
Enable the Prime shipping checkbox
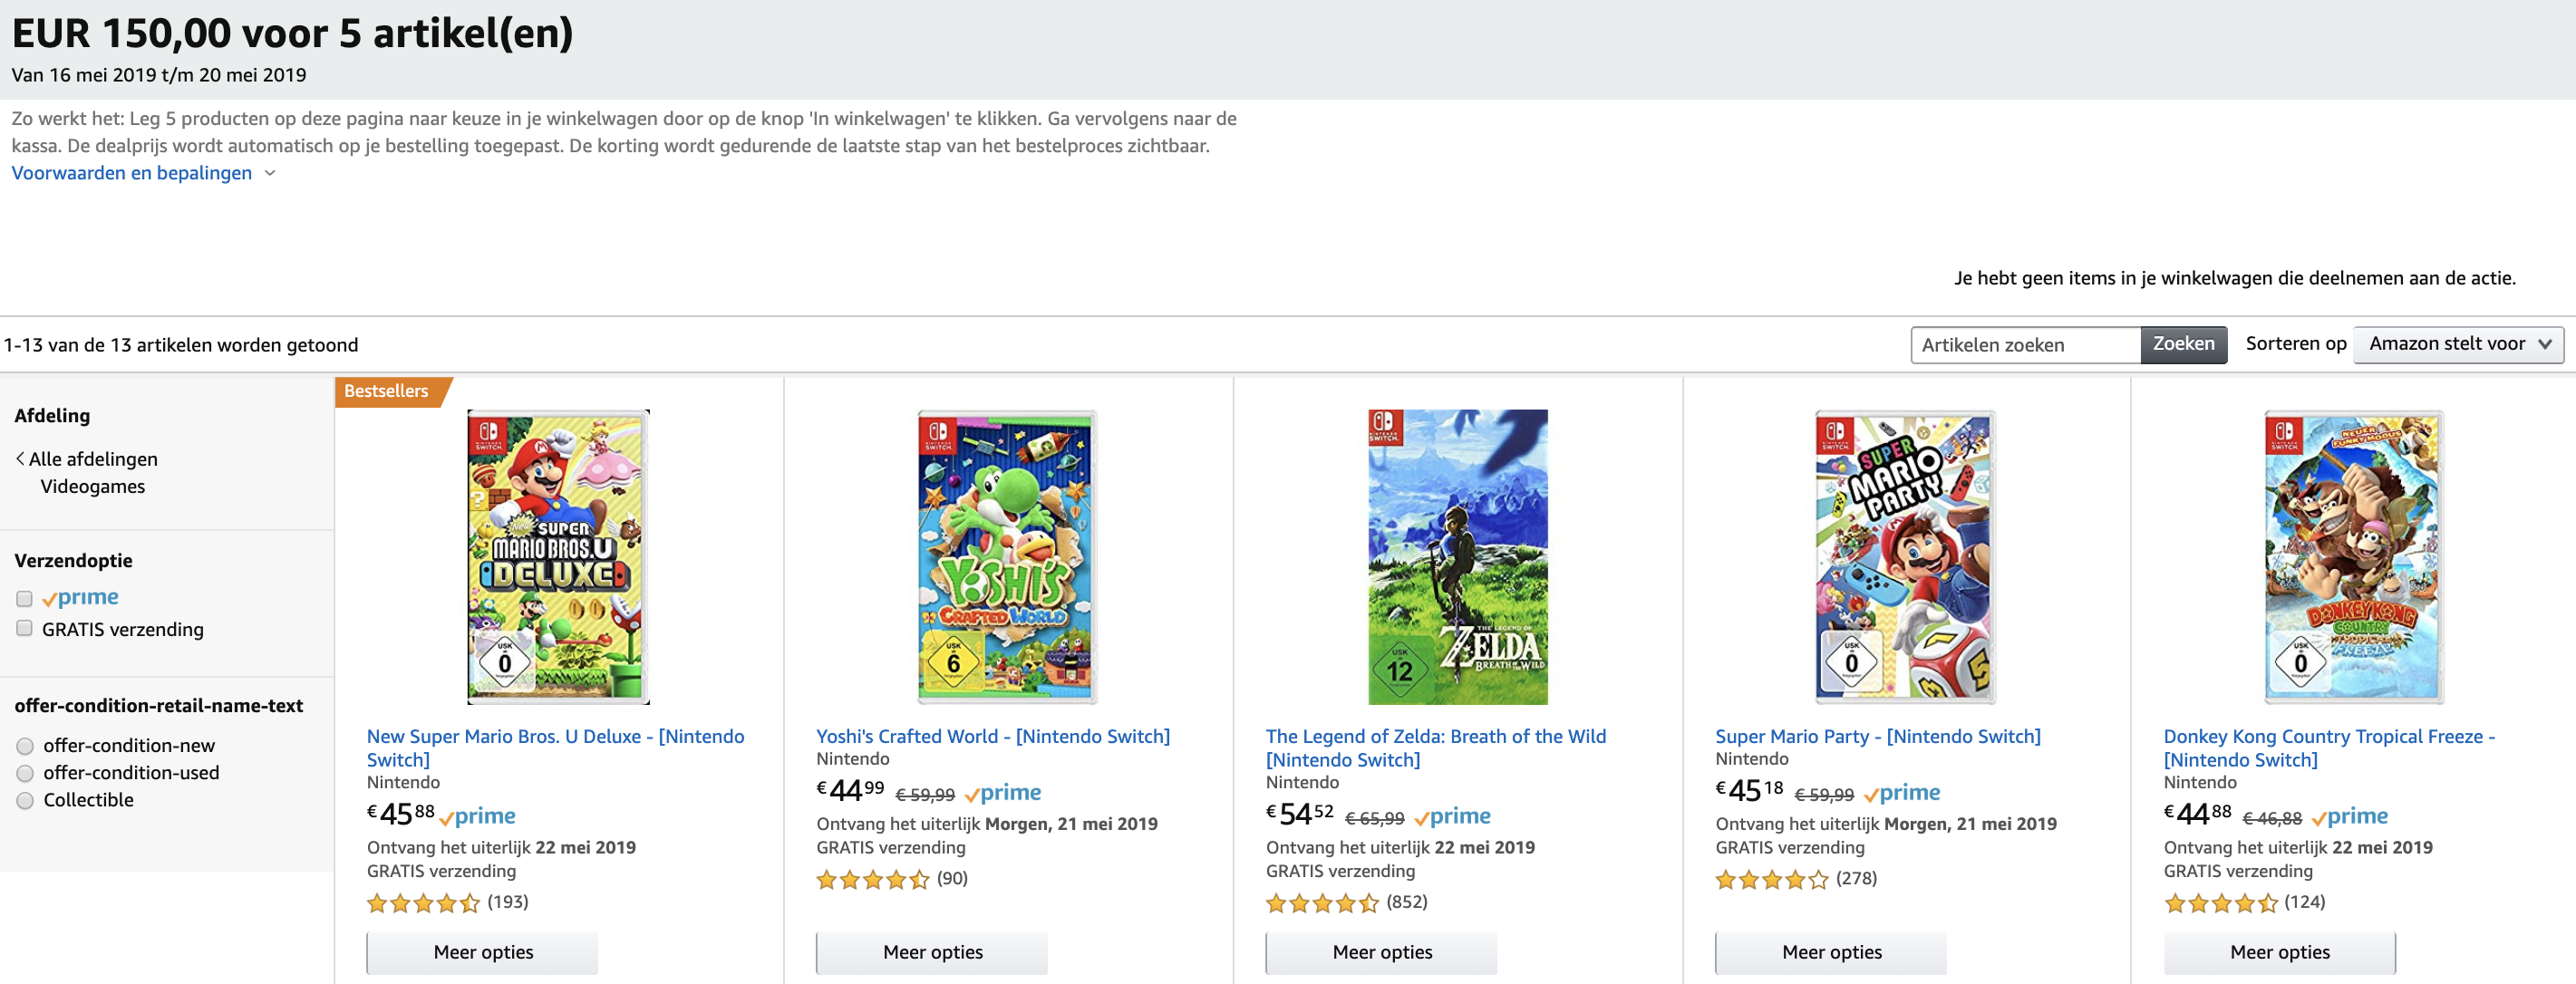pos(25,599)
